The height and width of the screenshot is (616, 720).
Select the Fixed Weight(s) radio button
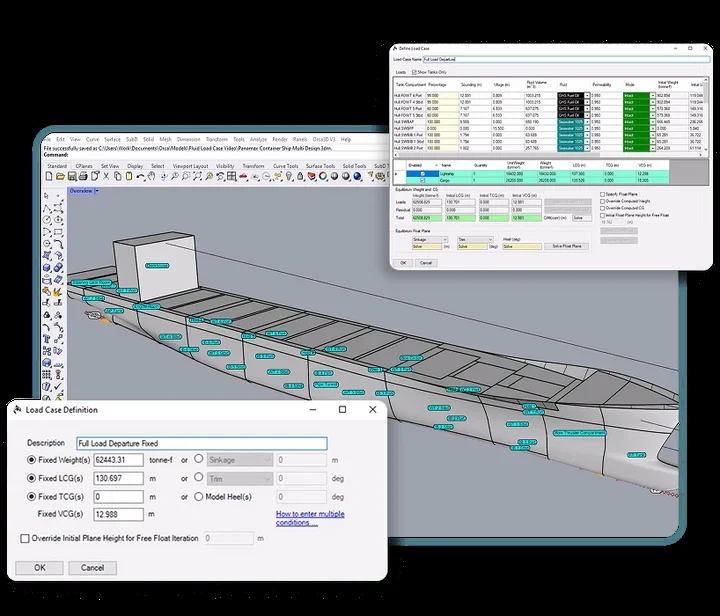pos(31,459)
